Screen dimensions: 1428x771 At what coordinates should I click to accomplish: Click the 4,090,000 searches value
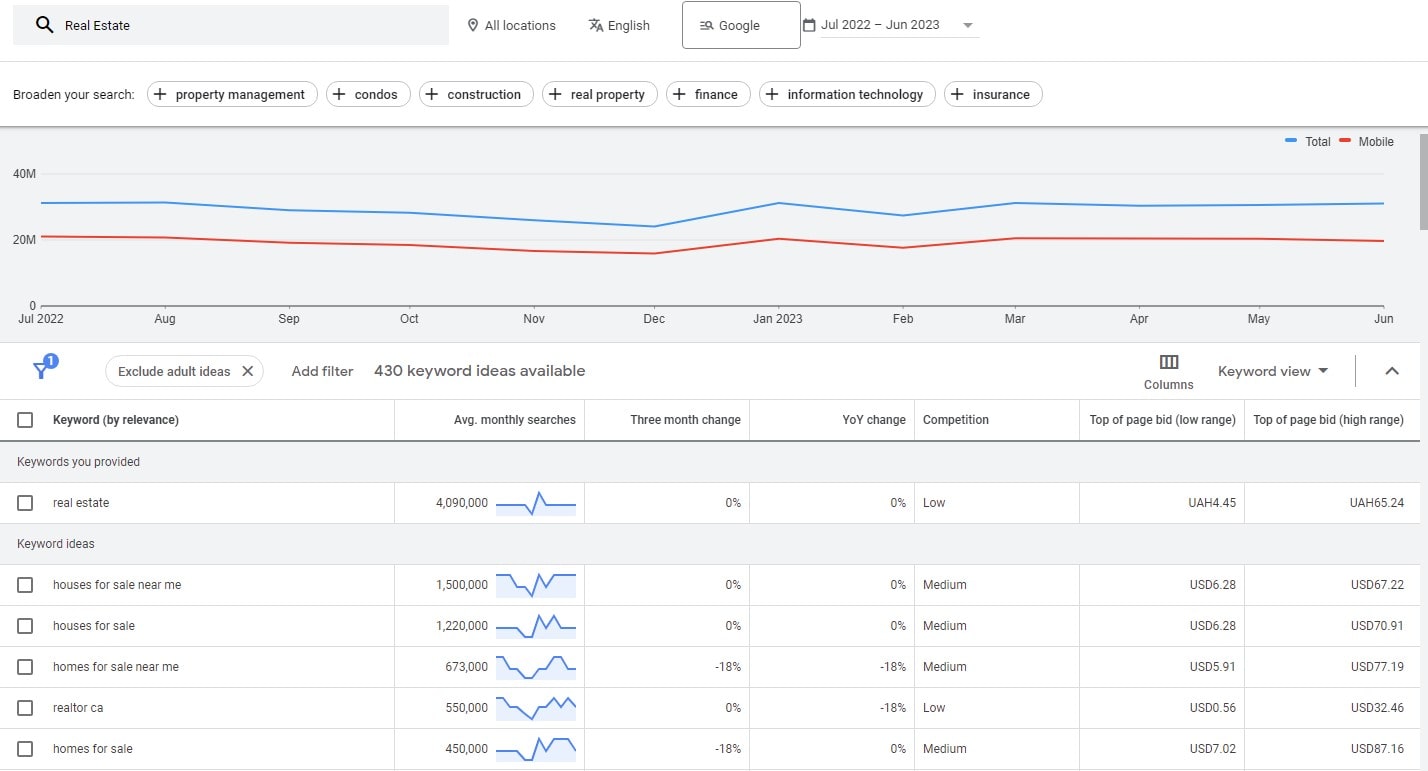[462, 503]
